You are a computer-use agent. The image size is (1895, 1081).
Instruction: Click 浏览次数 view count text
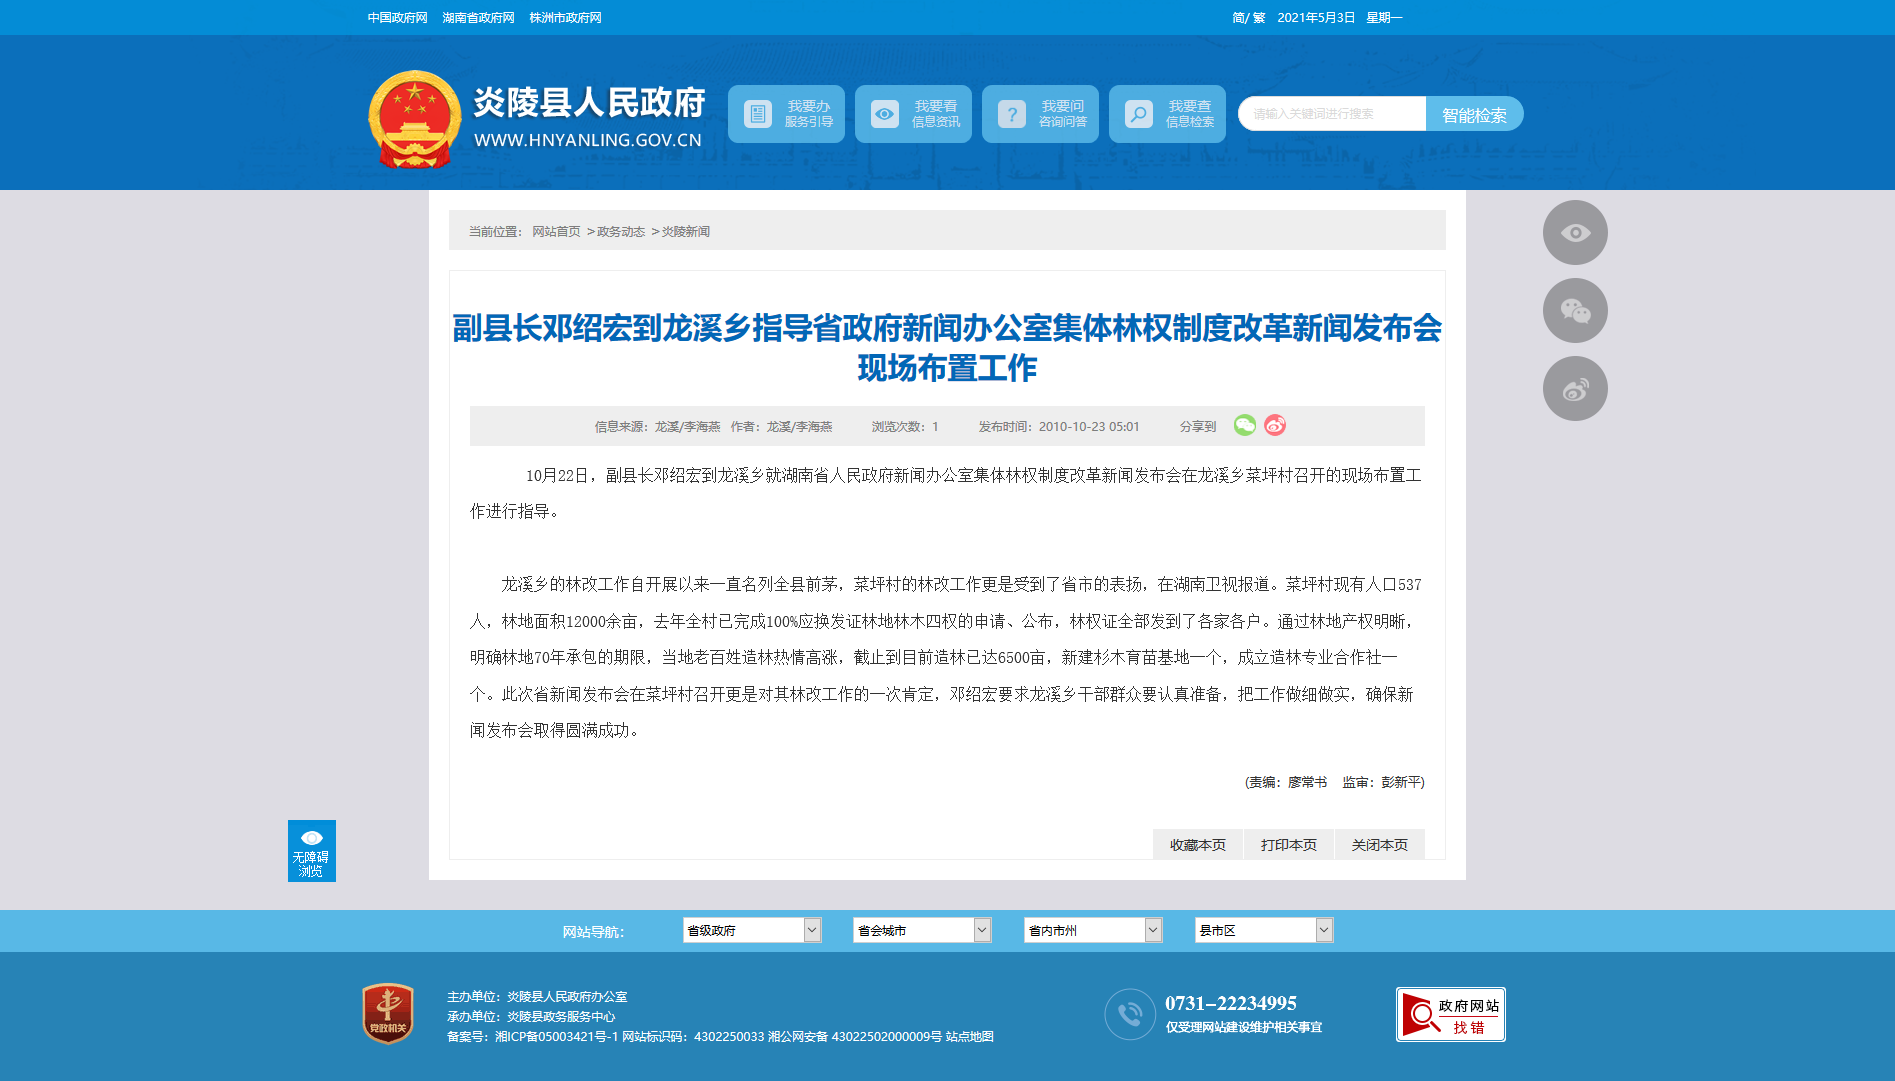905,427
